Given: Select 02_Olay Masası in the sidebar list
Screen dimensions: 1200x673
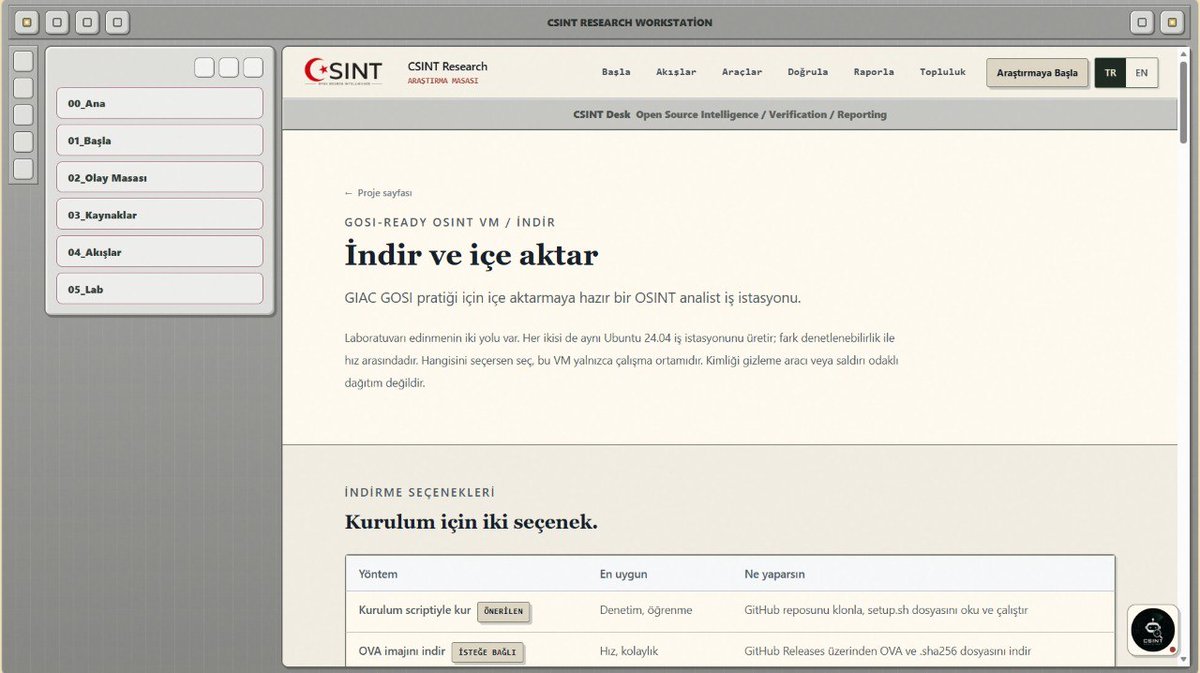Looking at the screenshot, I should (160, 177).
